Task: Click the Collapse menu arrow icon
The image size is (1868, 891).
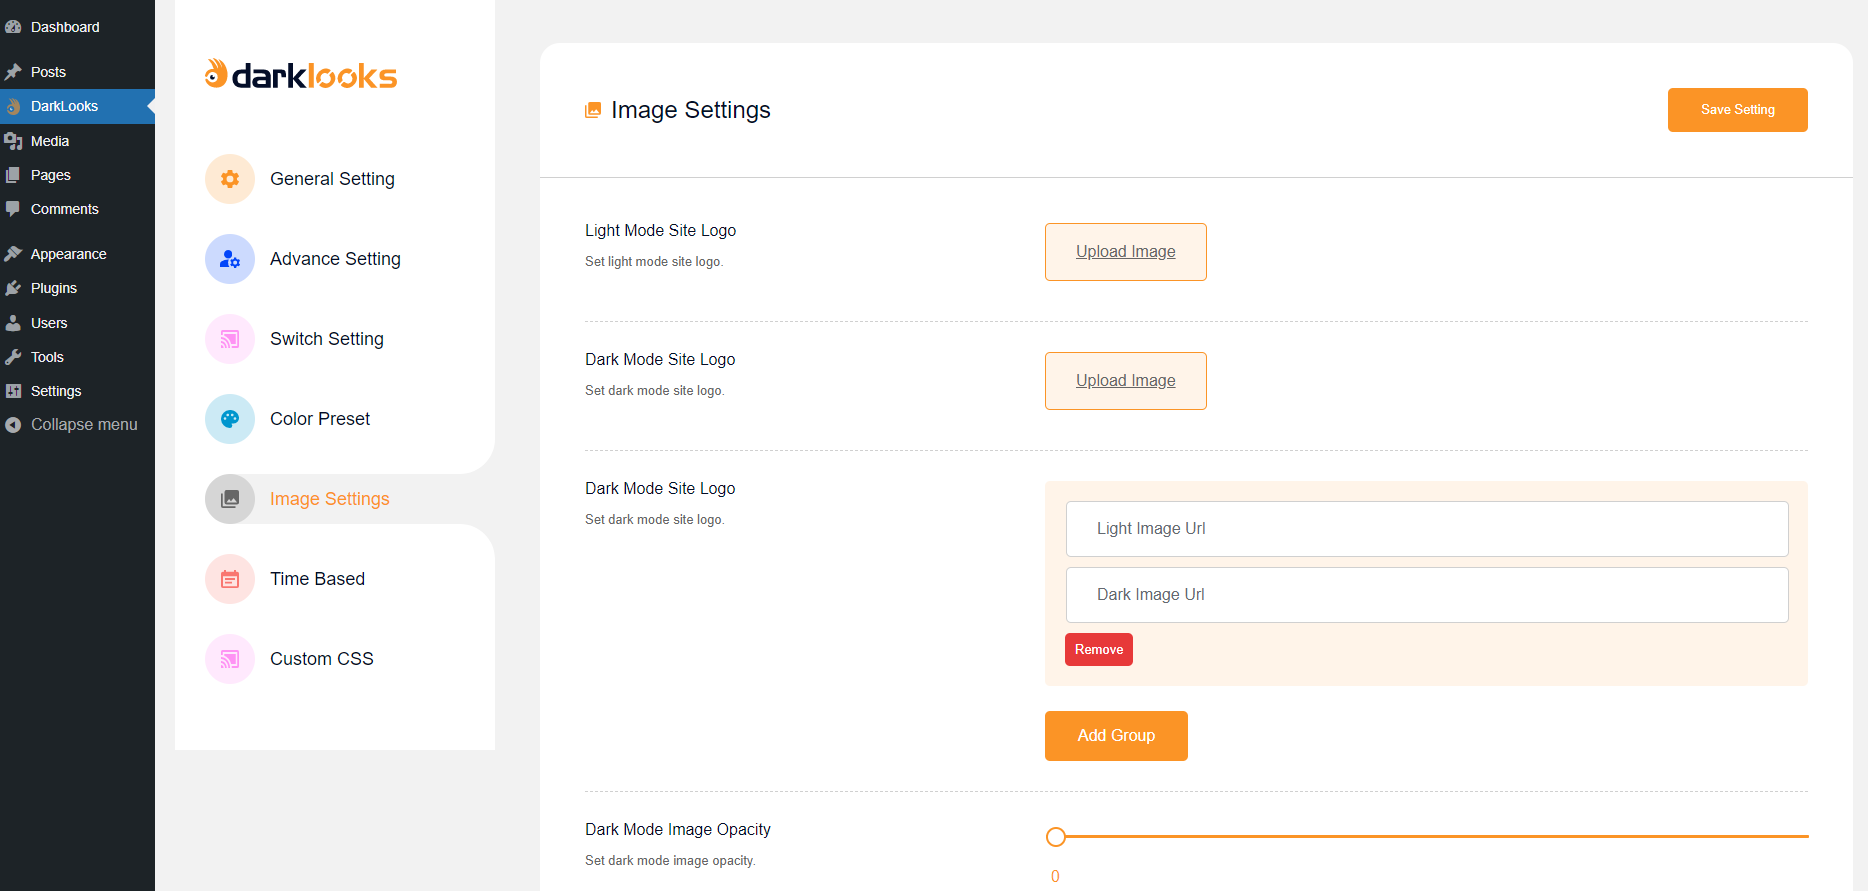Action: tap(13, 425)
